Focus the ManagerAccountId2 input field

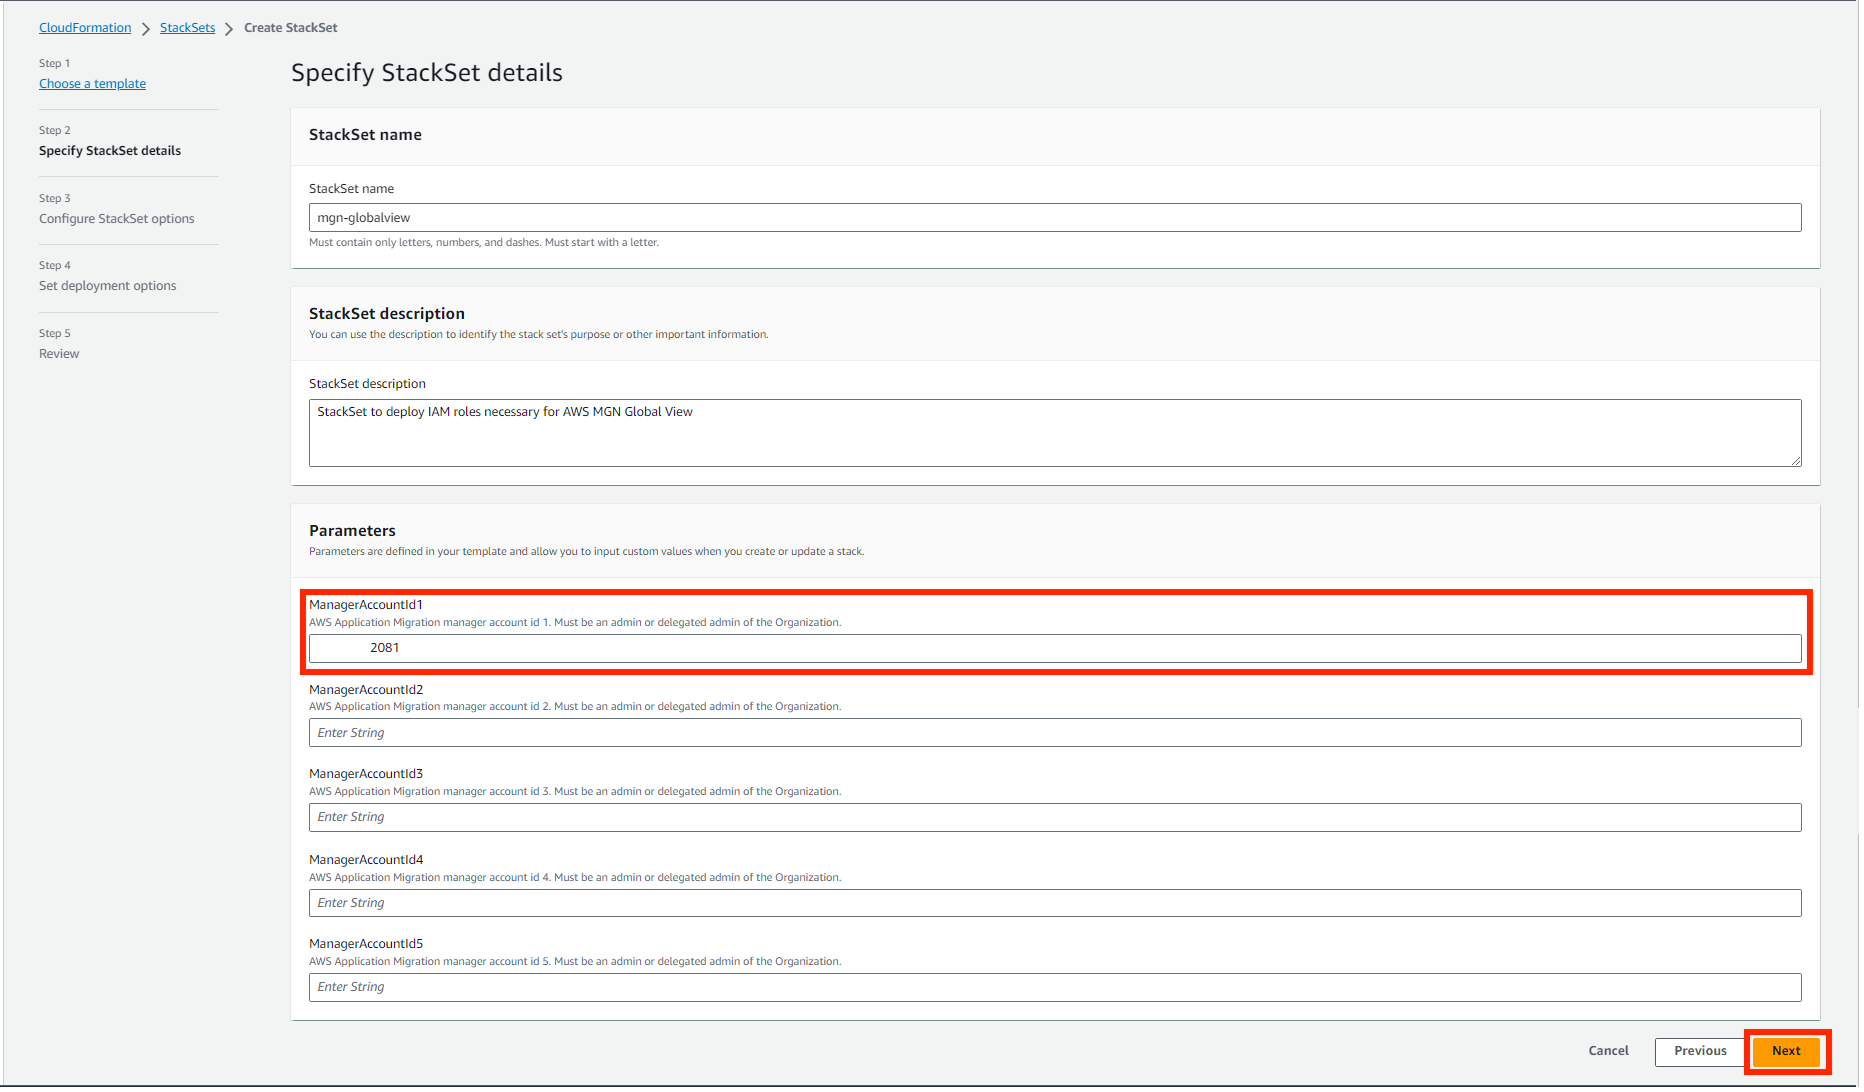1055,733
